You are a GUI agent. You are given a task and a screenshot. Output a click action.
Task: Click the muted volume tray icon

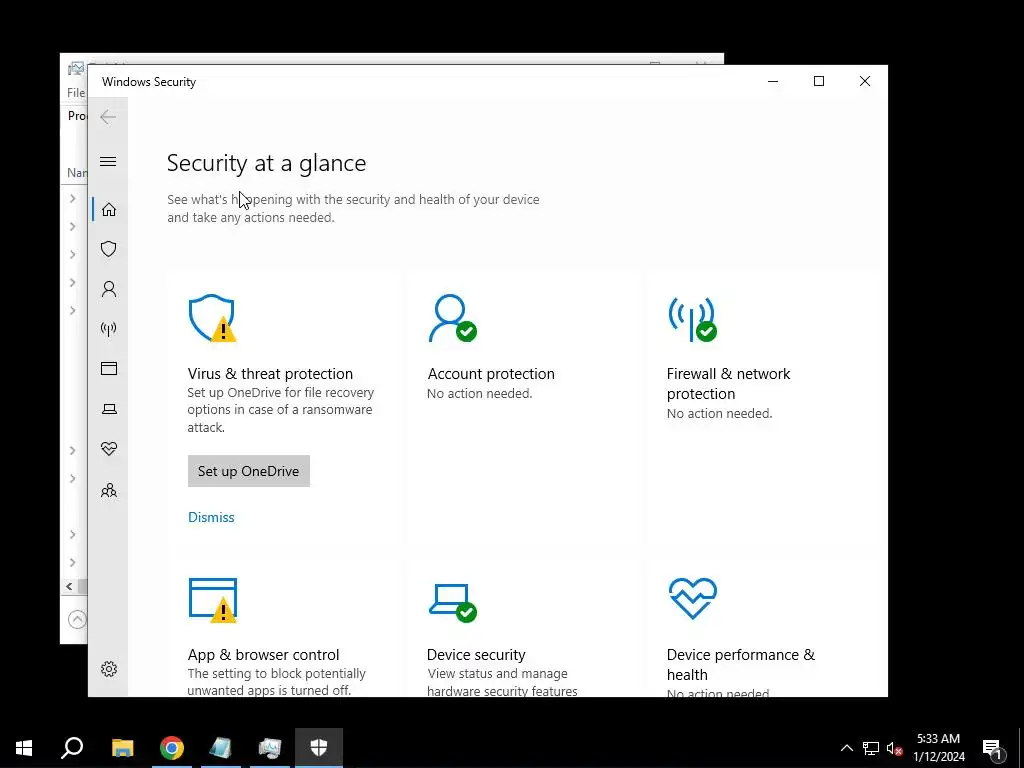[x=894, y=748]
